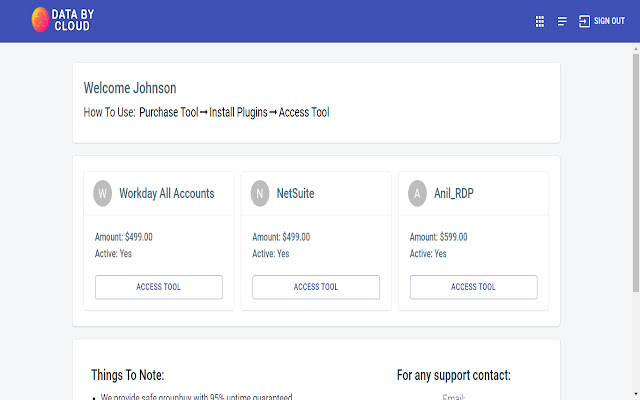
Task: Click the Things To Note heading
Action: [127, 376]
